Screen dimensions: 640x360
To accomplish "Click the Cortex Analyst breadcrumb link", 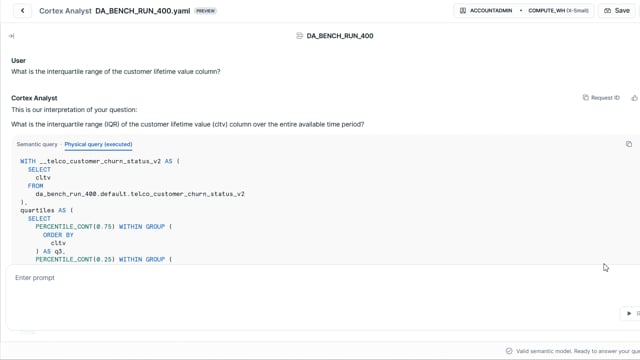I will coord(65,11).
